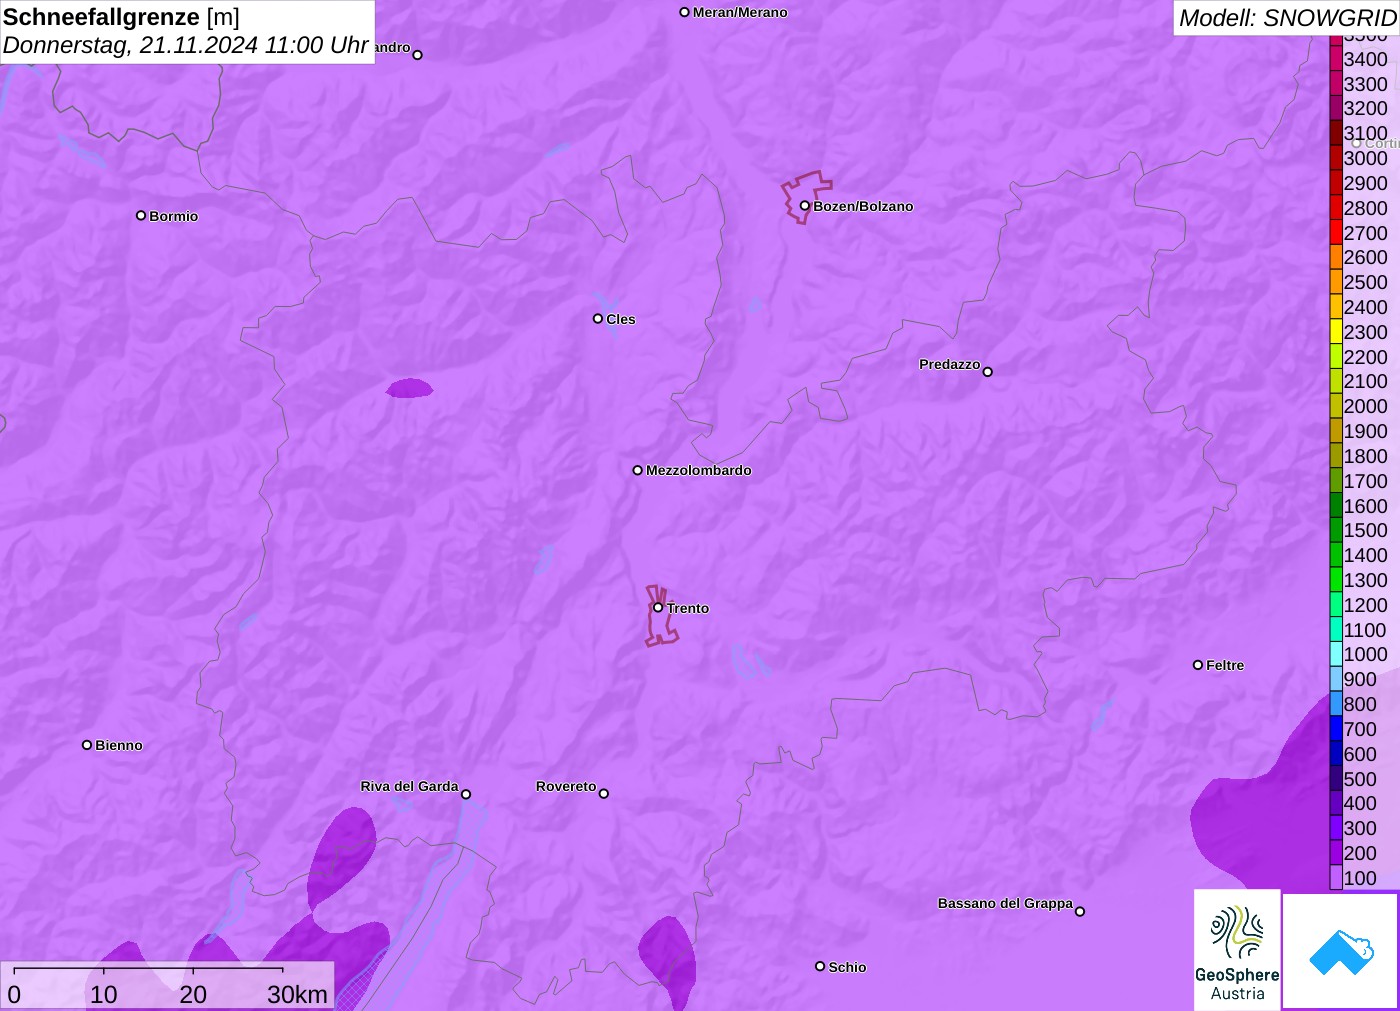This screenshot has height=1011, width=1400.
Task: Click the Mezzolombardo label text
Action: click(x=699, y=470)
